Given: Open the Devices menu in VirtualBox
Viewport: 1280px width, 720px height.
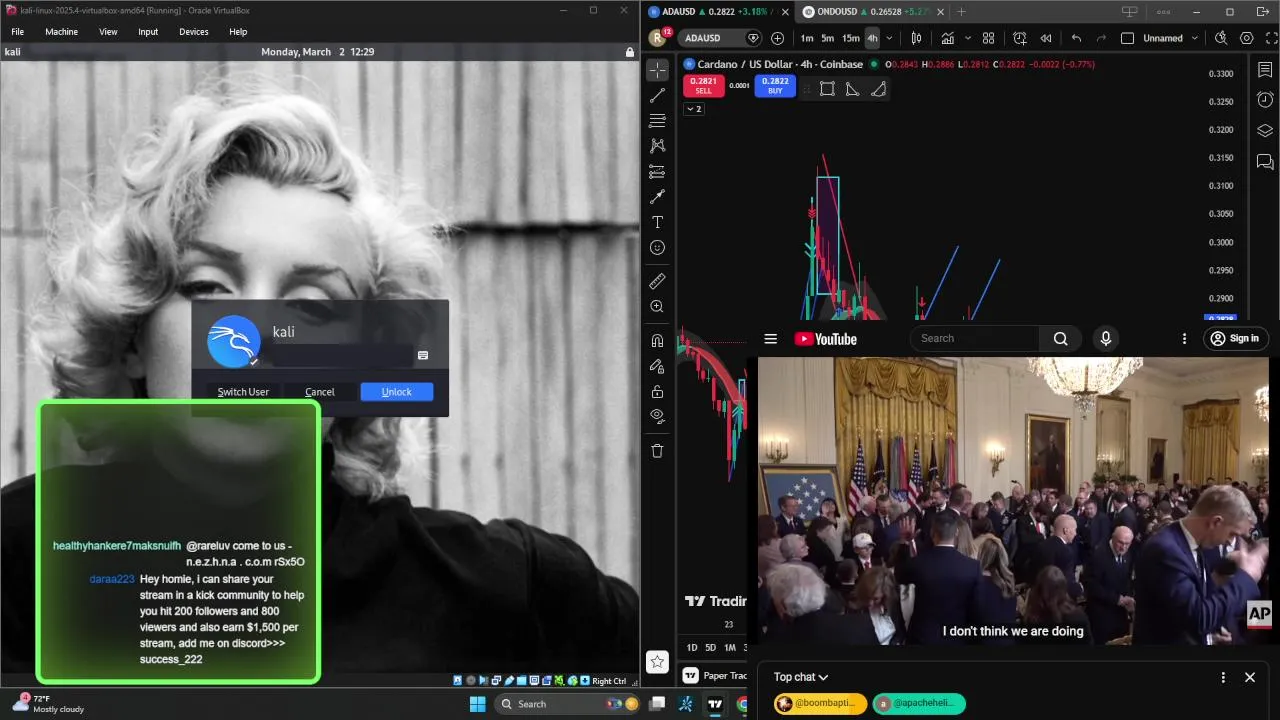Looking at the screenshot, I should tap(194, 32).
